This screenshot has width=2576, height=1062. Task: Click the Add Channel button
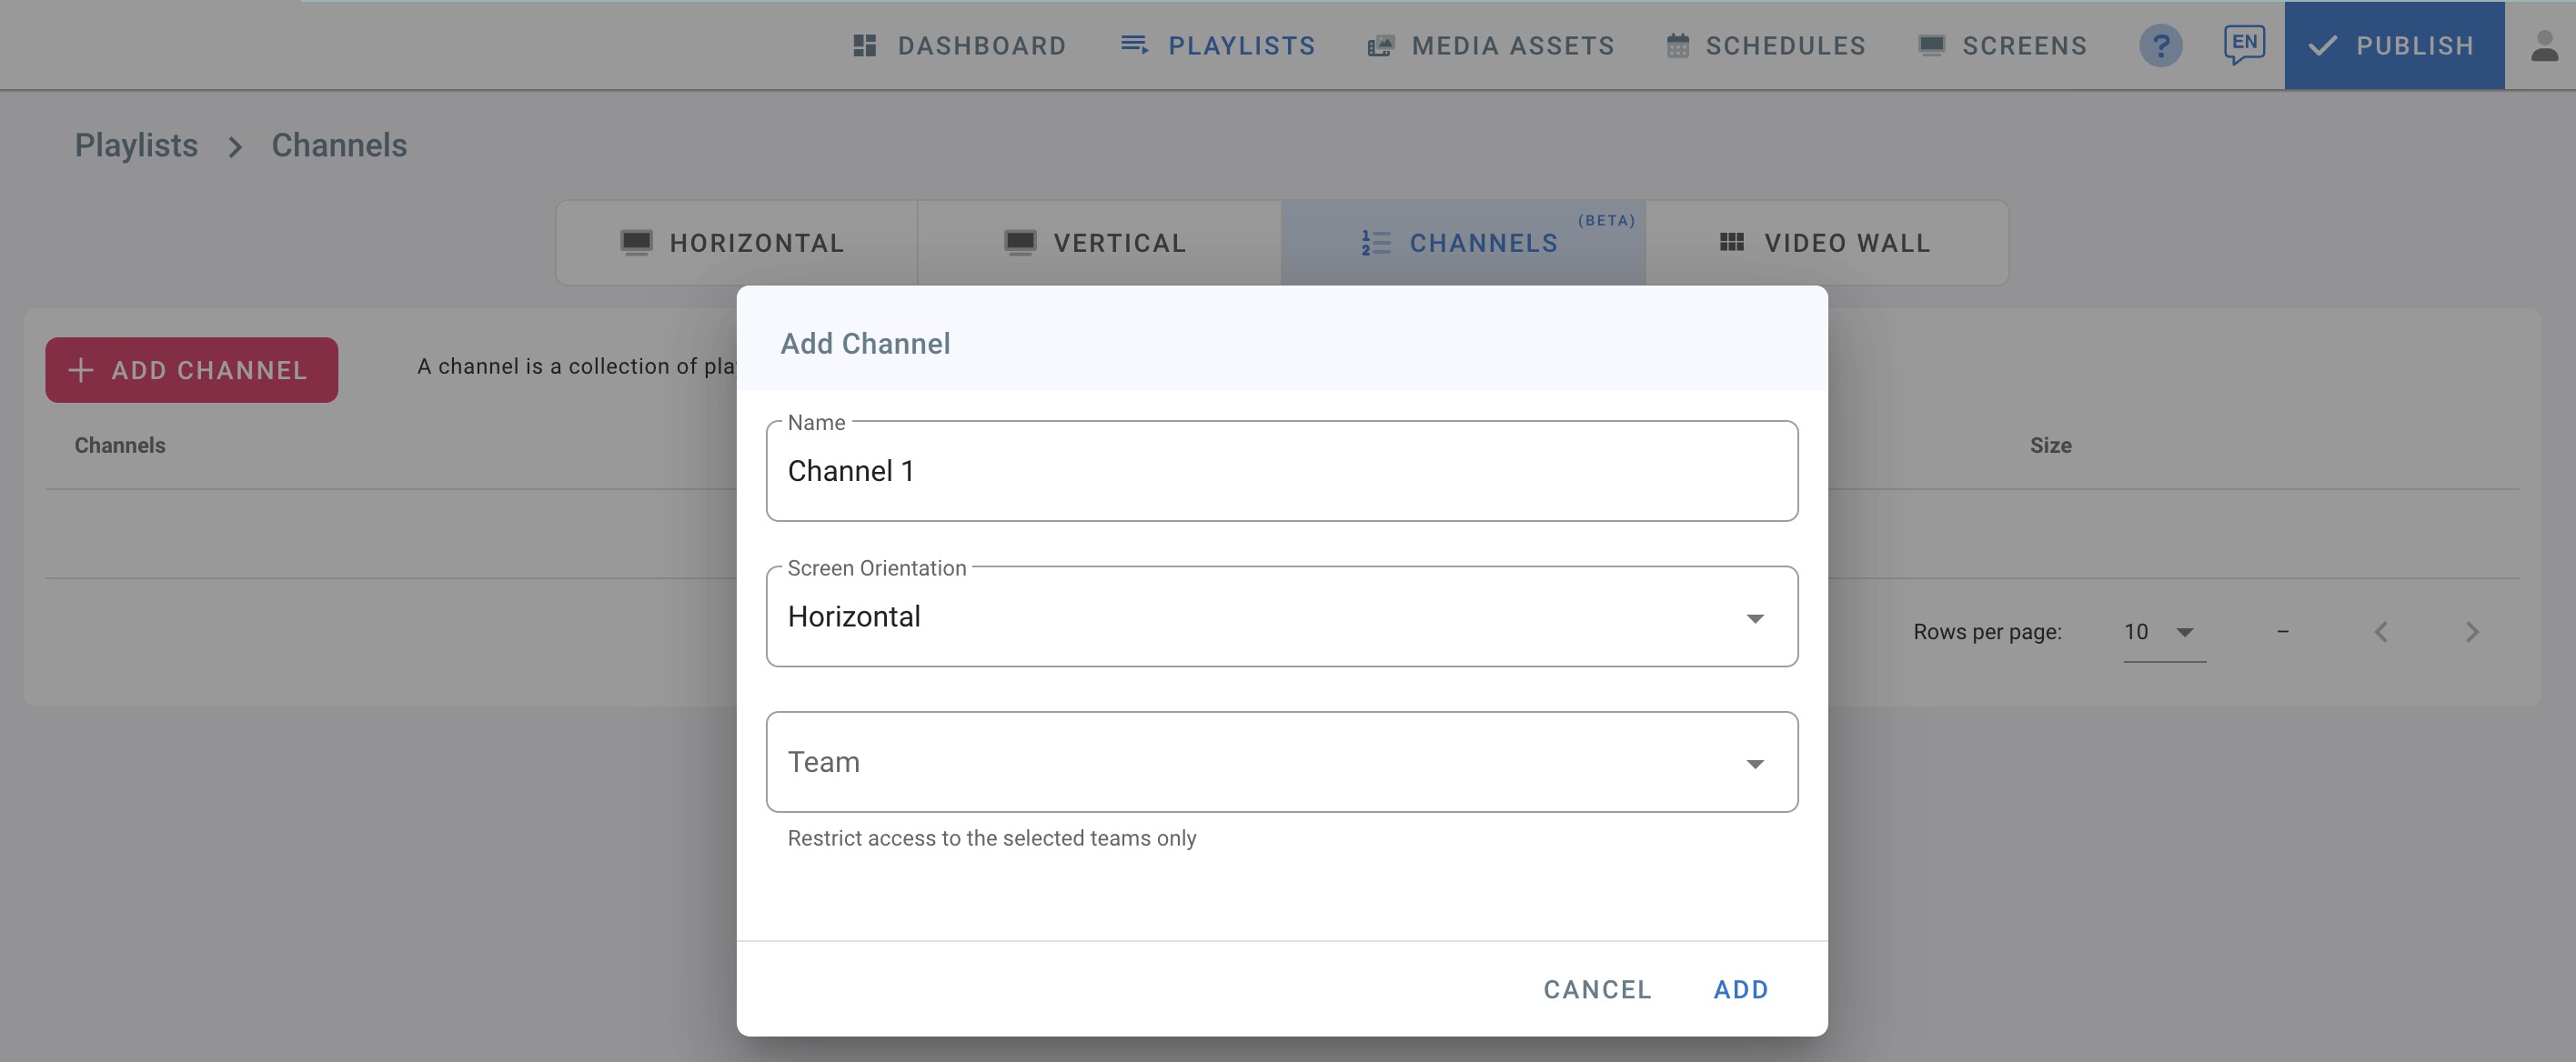(x=191, y=369)
